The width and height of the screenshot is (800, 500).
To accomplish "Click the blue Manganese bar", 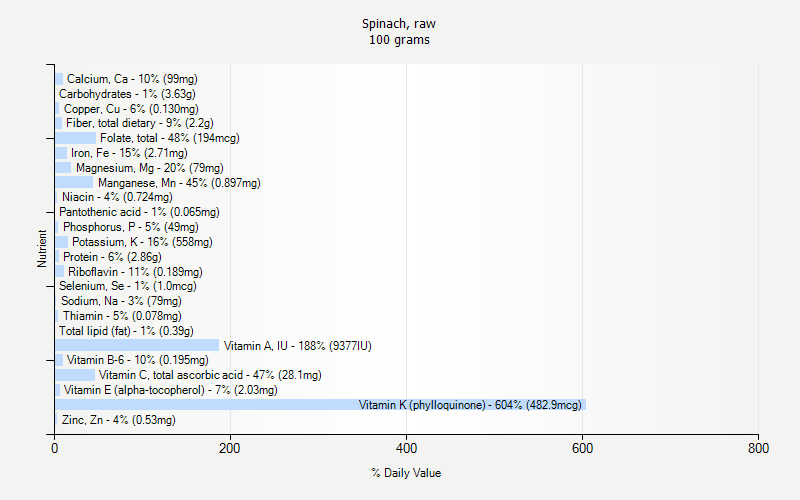I will pyautogui.click(x=74, y=182).
